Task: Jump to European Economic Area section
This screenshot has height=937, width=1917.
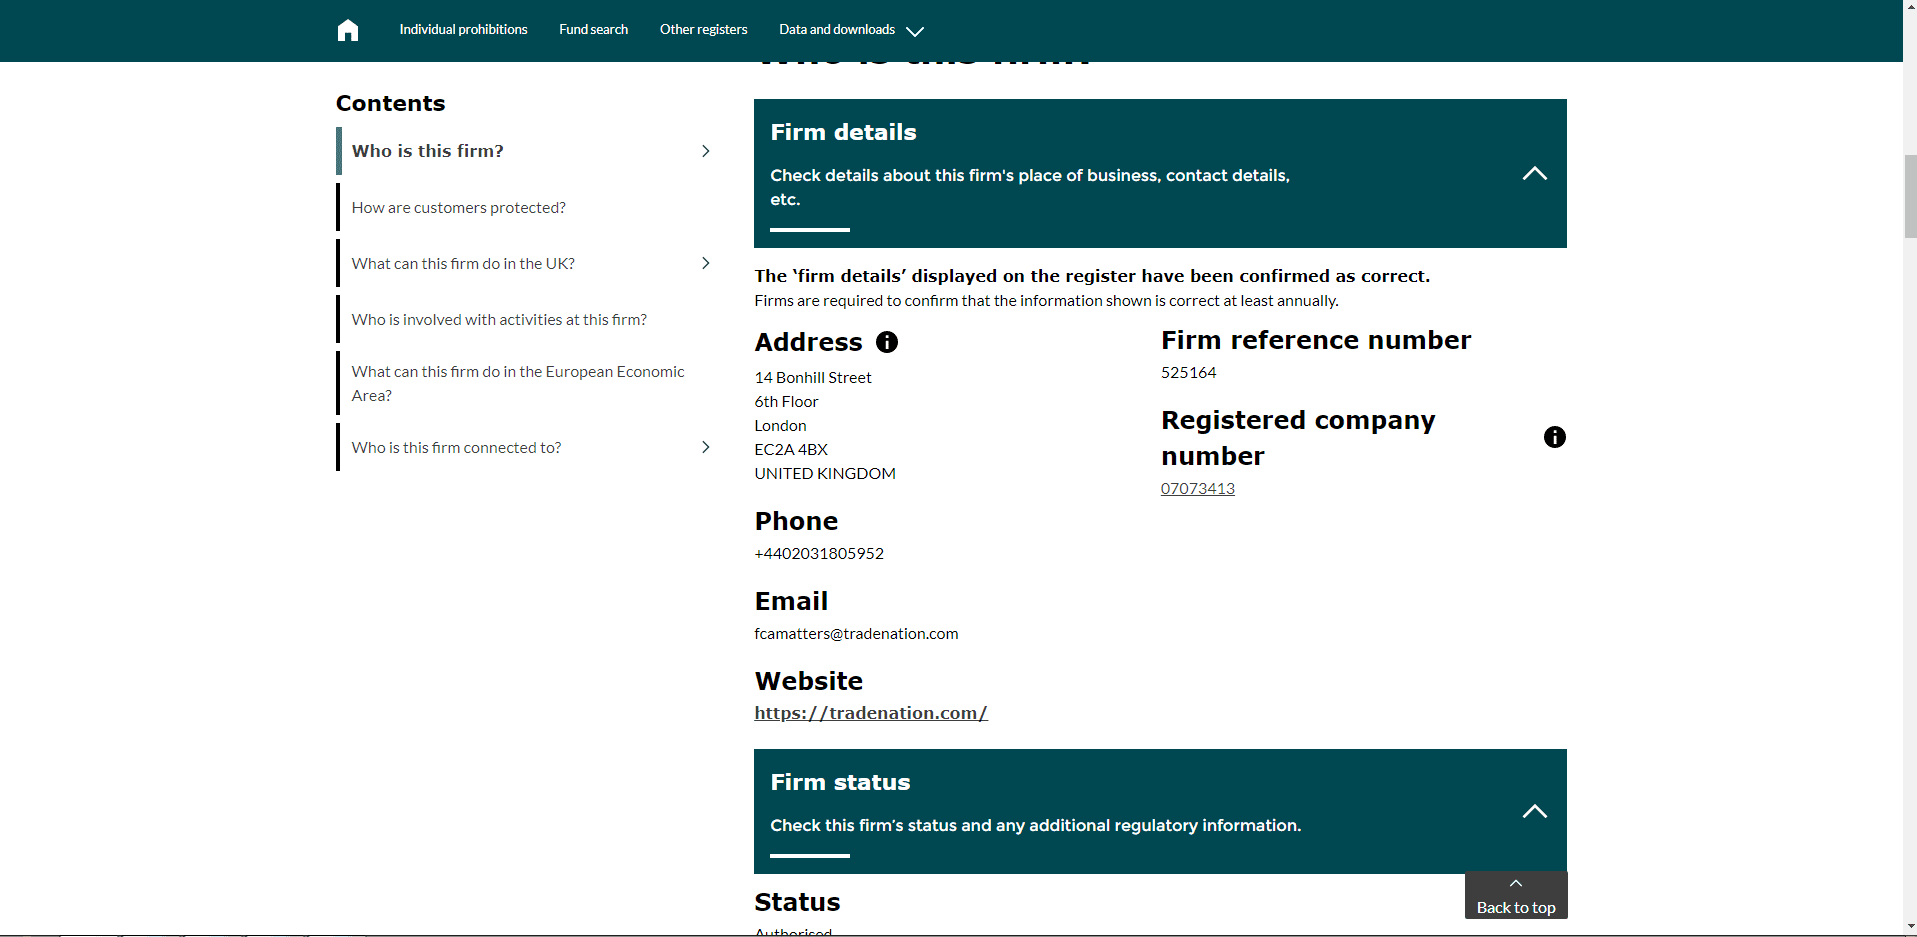Action: [x=518, y=383]
